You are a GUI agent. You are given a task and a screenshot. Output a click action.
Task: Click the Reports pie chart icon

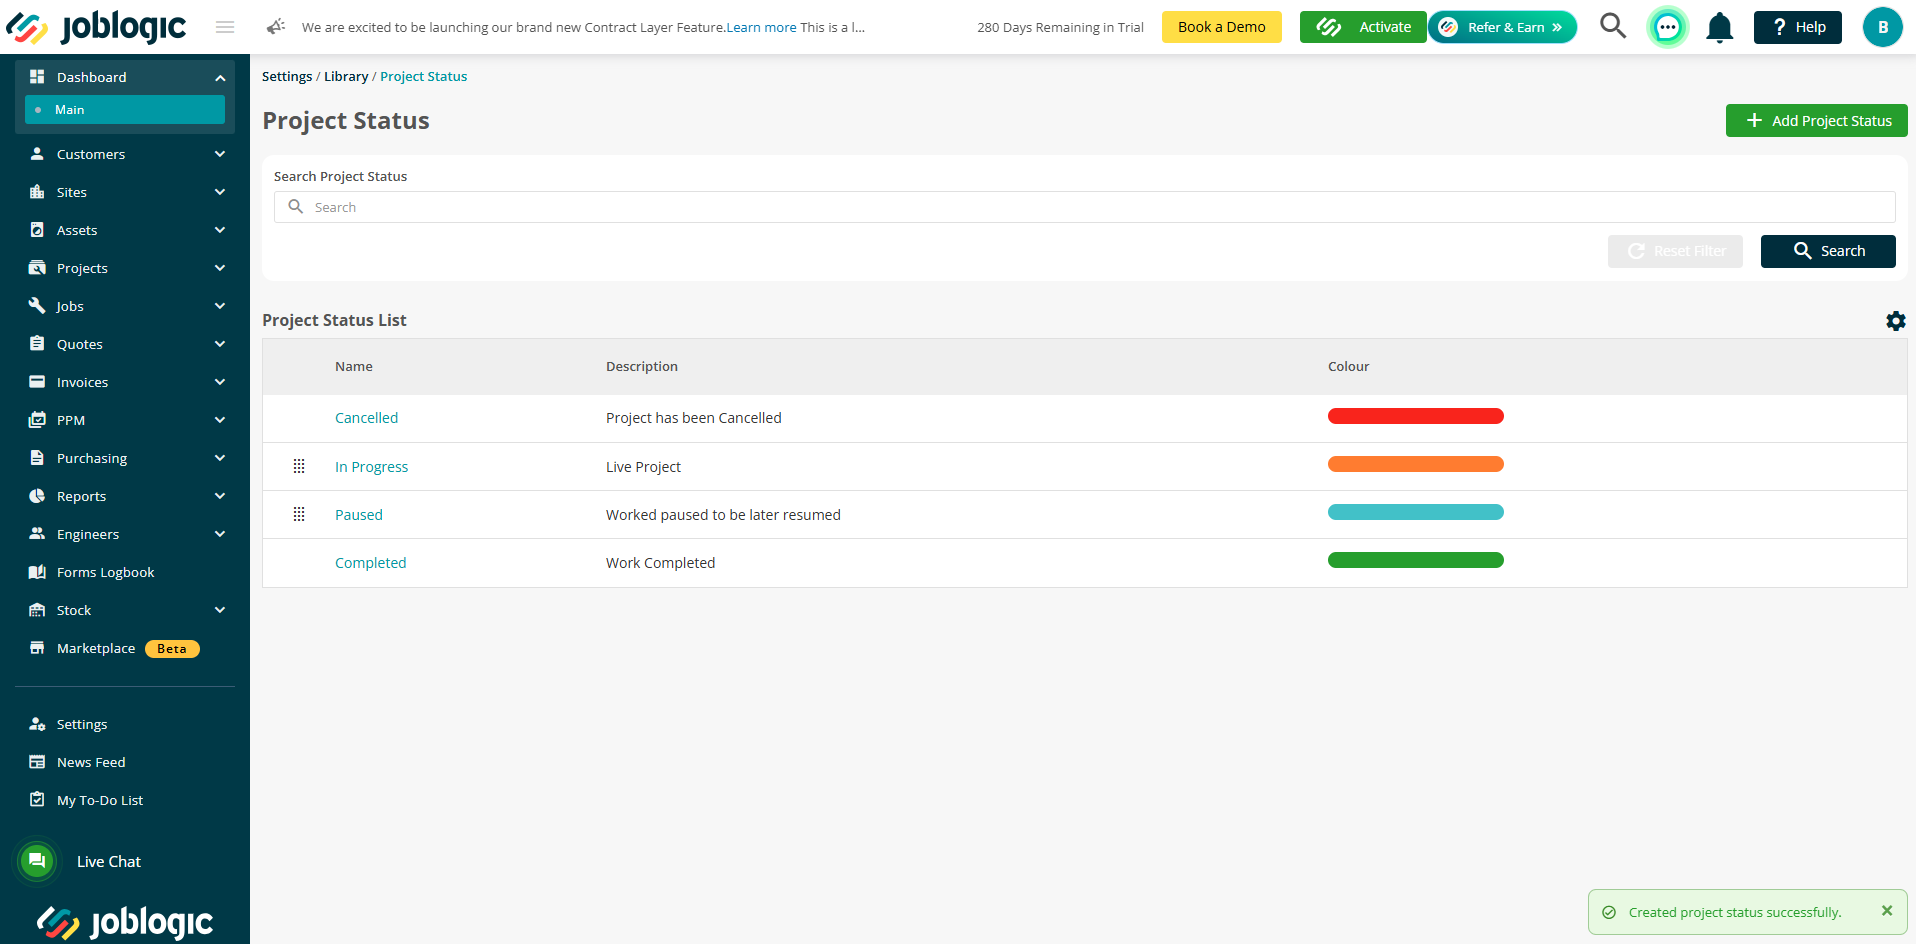pos(37,496)
